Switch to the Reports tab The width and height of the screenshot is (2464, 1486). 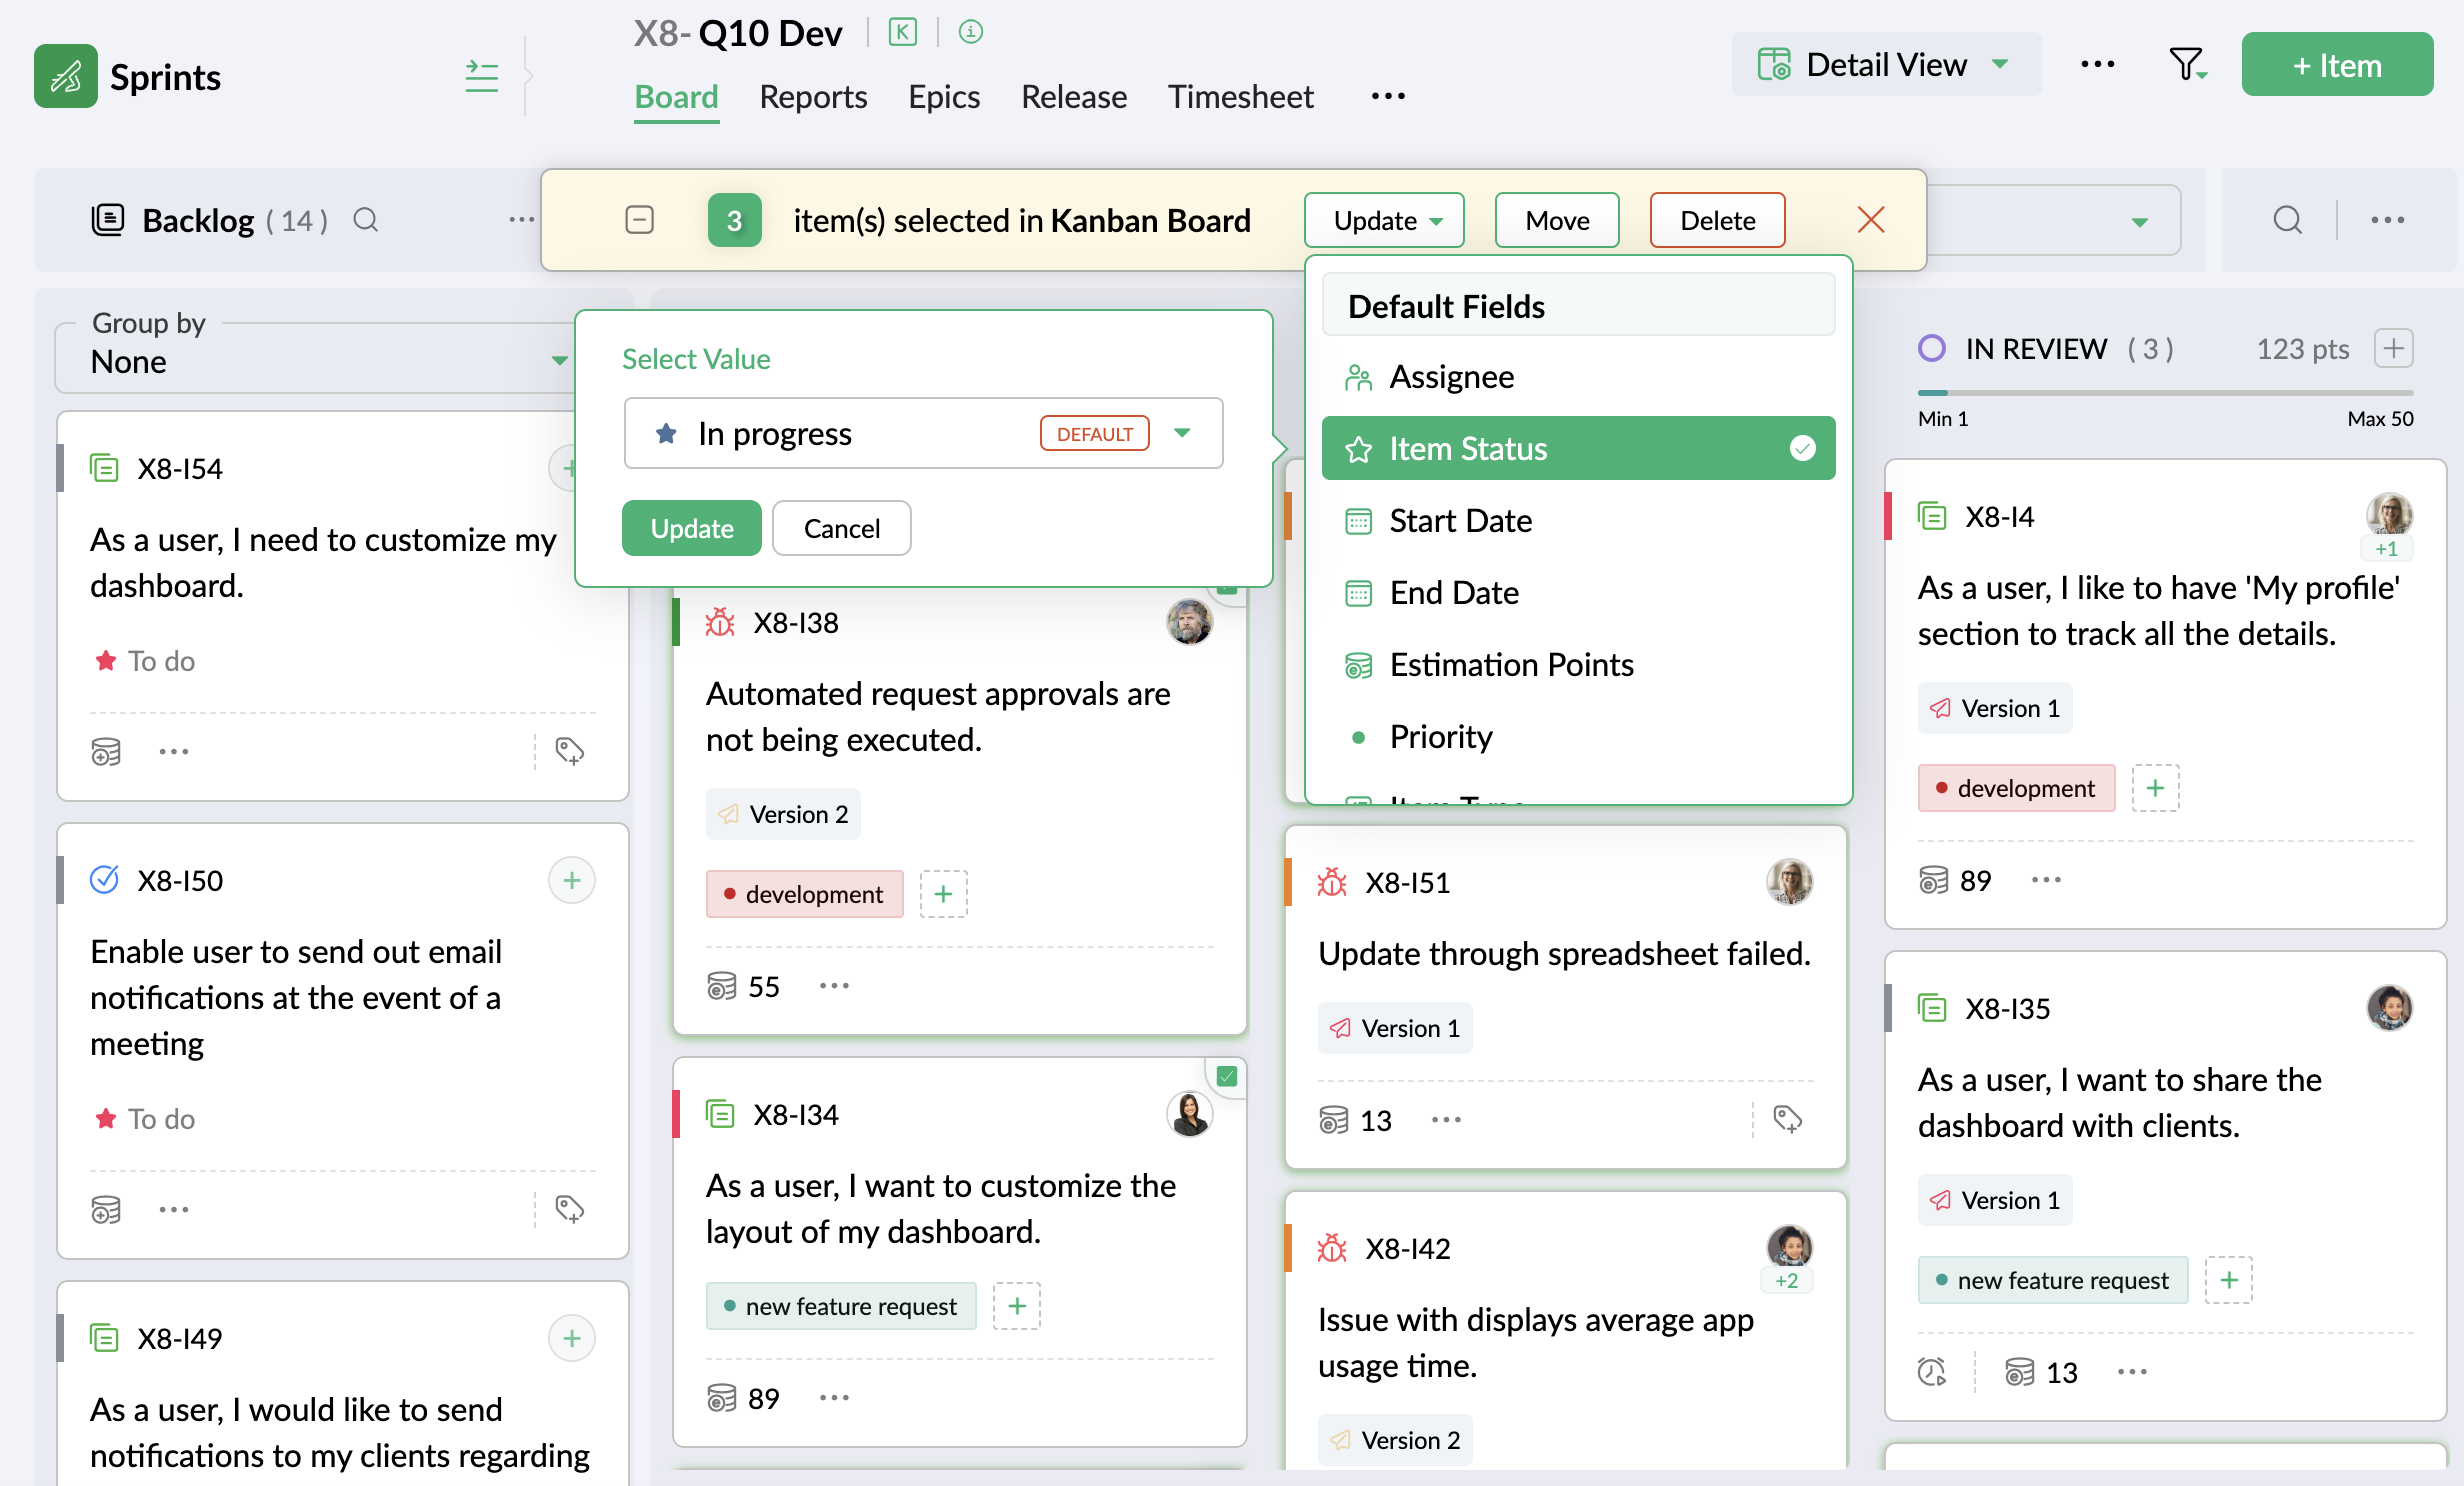coord(812,97)
